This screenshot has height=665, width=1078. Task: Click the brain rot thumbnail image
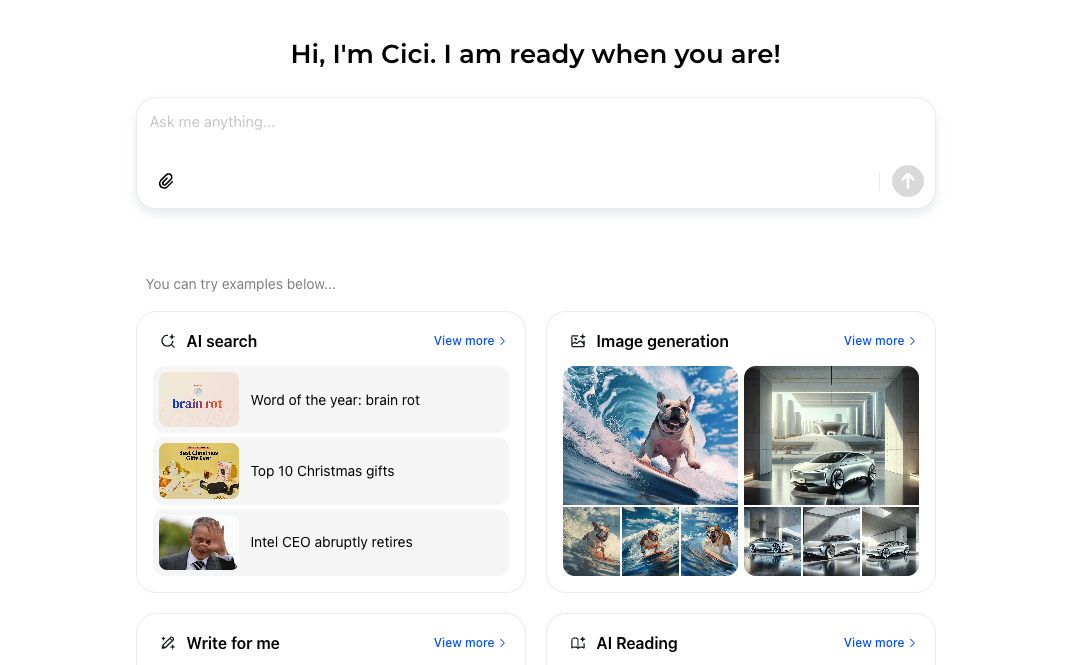point(199,400)
